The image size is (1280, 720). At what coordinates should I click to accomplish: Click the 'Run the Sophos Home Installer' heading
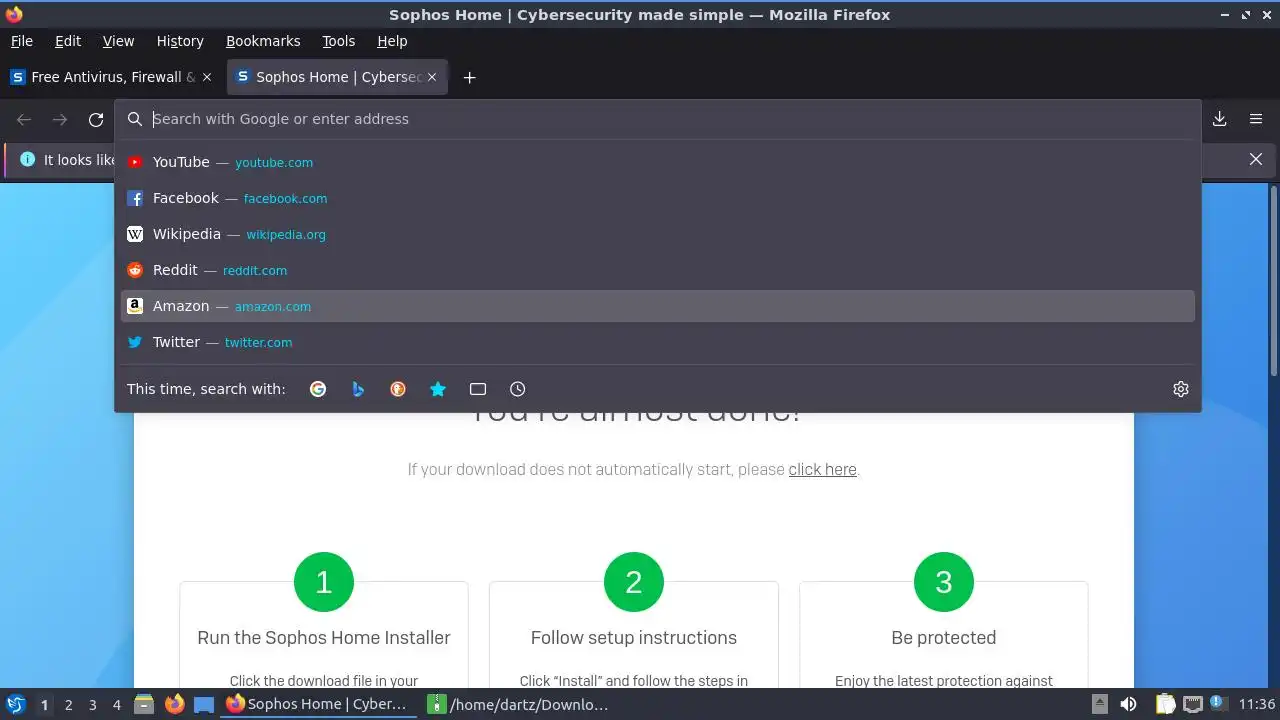click(x=324, y=638)
